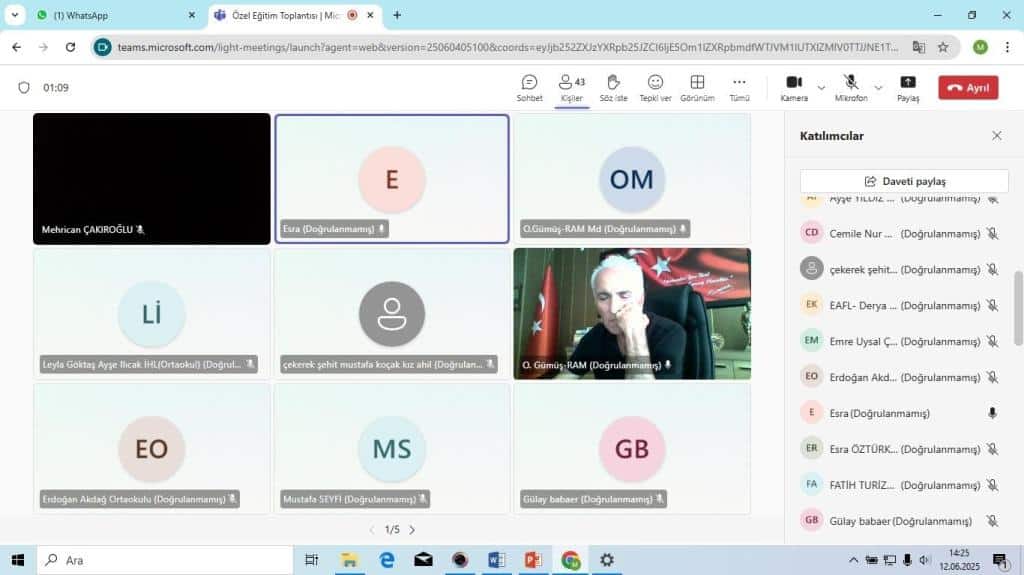Open a new browser tab
The width and height of the screenshot is (1024, 575).
coord(397,15)
